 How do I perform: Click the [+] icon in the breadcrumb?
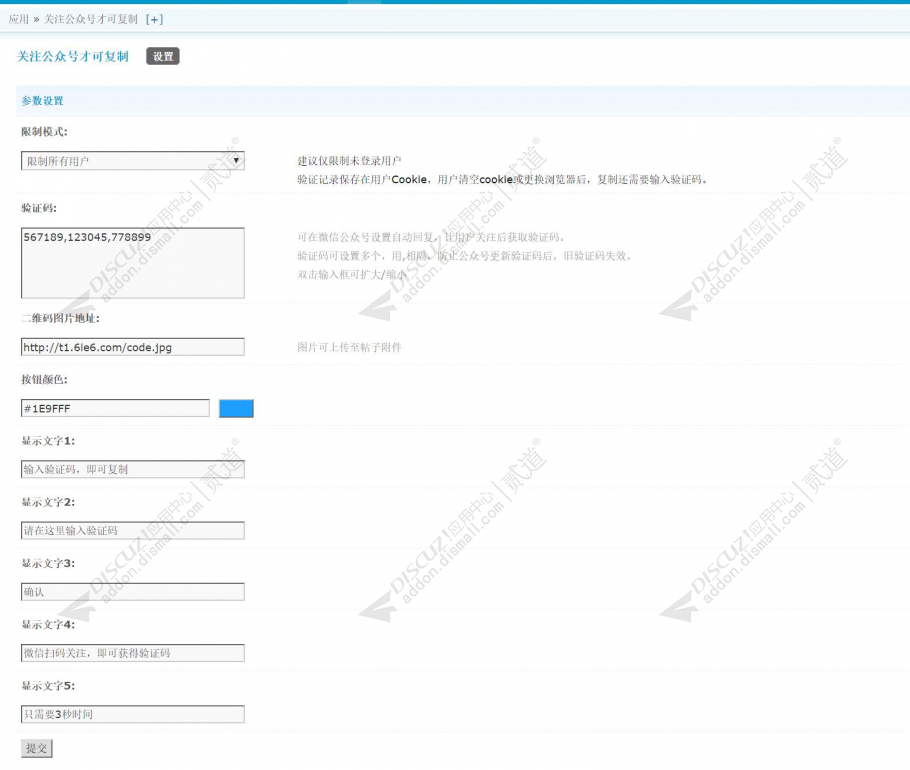pos(154,19)
